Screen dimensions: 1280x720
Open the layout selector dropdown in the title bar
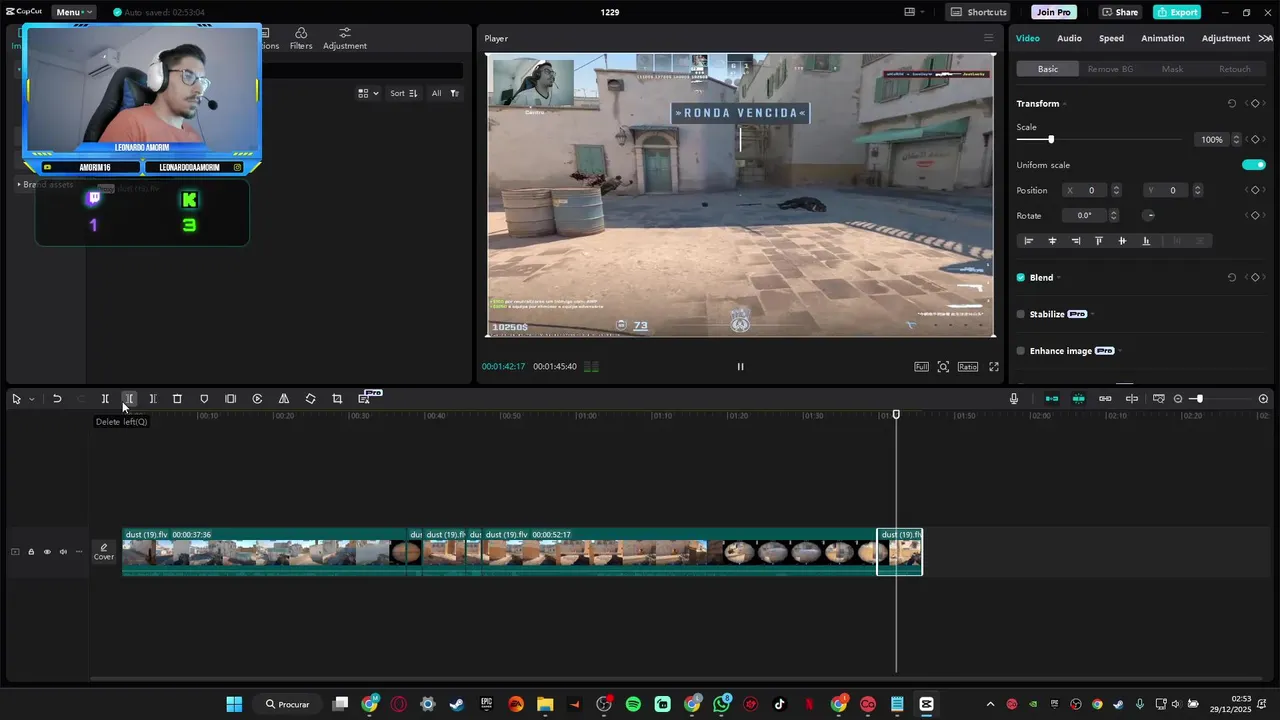coord(915,12)
